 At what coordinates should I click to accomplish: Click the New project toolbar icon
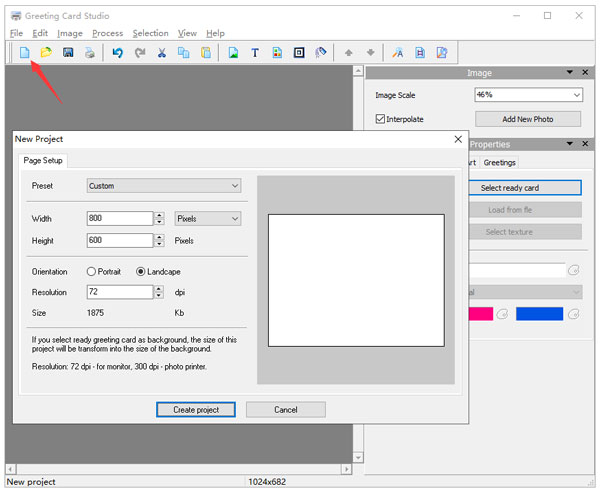pyautogui.click(x=25, y=53)
